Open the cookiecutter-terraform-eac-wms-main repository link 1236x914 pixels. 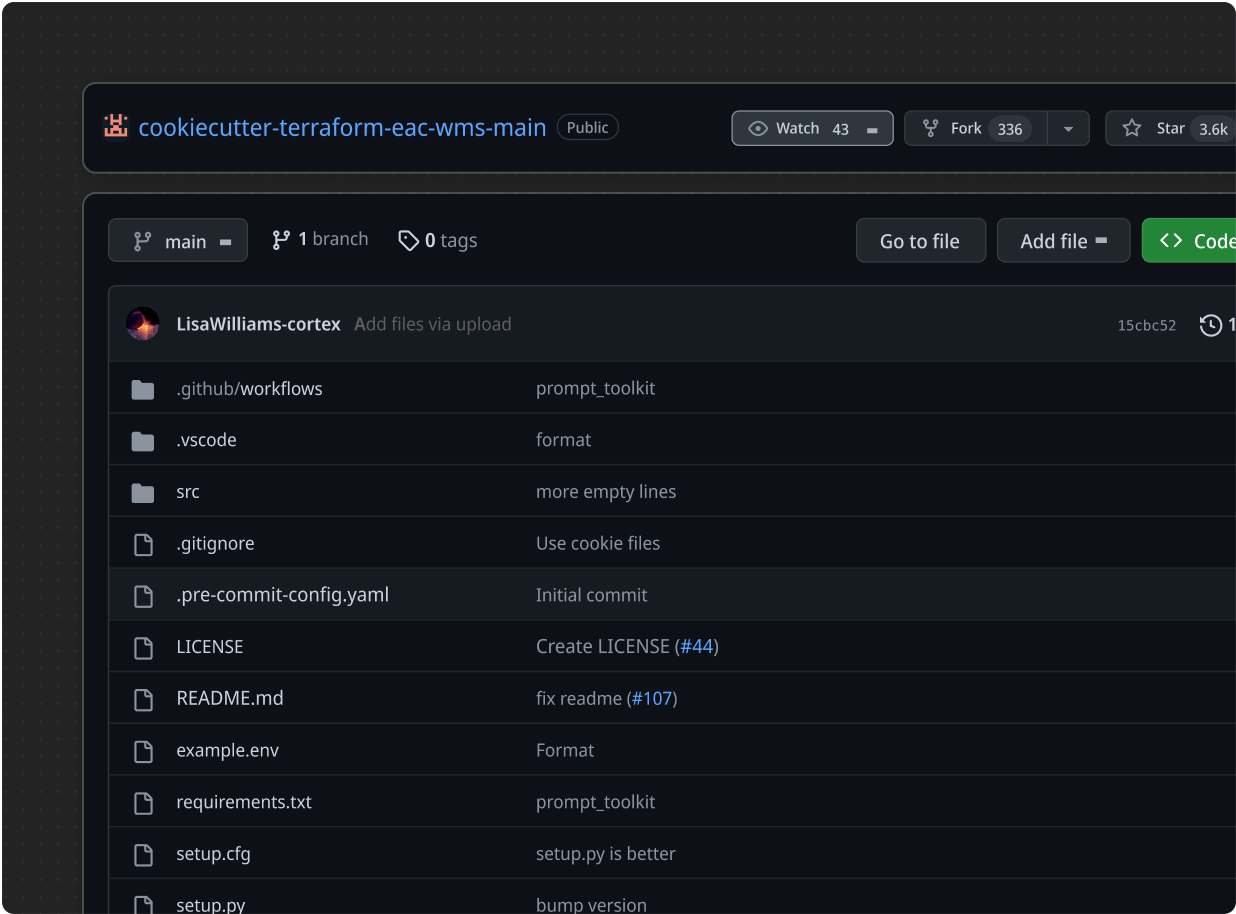pos(343,127)
